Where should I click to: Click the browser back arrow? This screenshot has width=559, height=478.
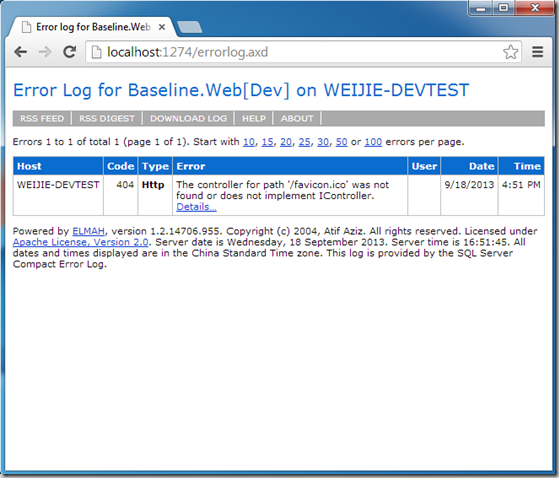point(21,52)
